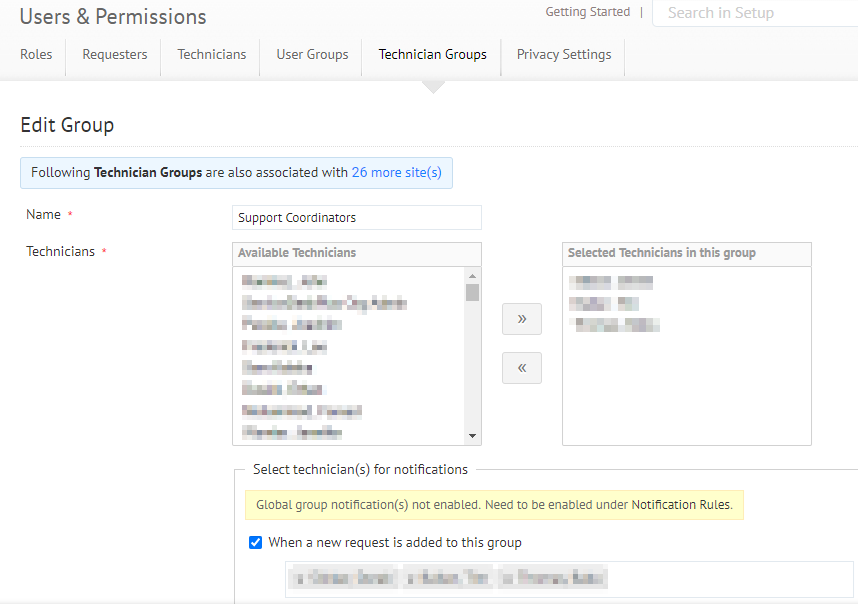Click the scroll up arrow in Available Technicians
The image size is (858, 604).
[472, 274]
